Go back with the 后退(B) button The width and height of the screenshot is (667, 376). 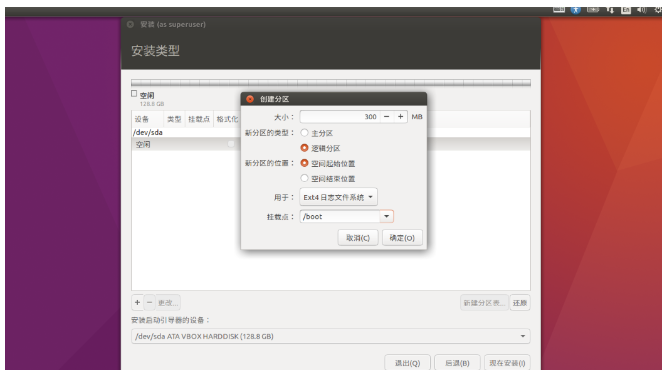click(x=457, y=363)
